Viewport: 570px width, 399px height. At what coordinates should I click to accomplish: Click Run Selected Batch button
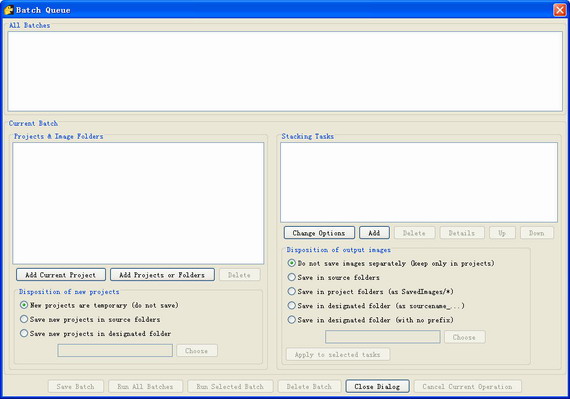(230, 386)
